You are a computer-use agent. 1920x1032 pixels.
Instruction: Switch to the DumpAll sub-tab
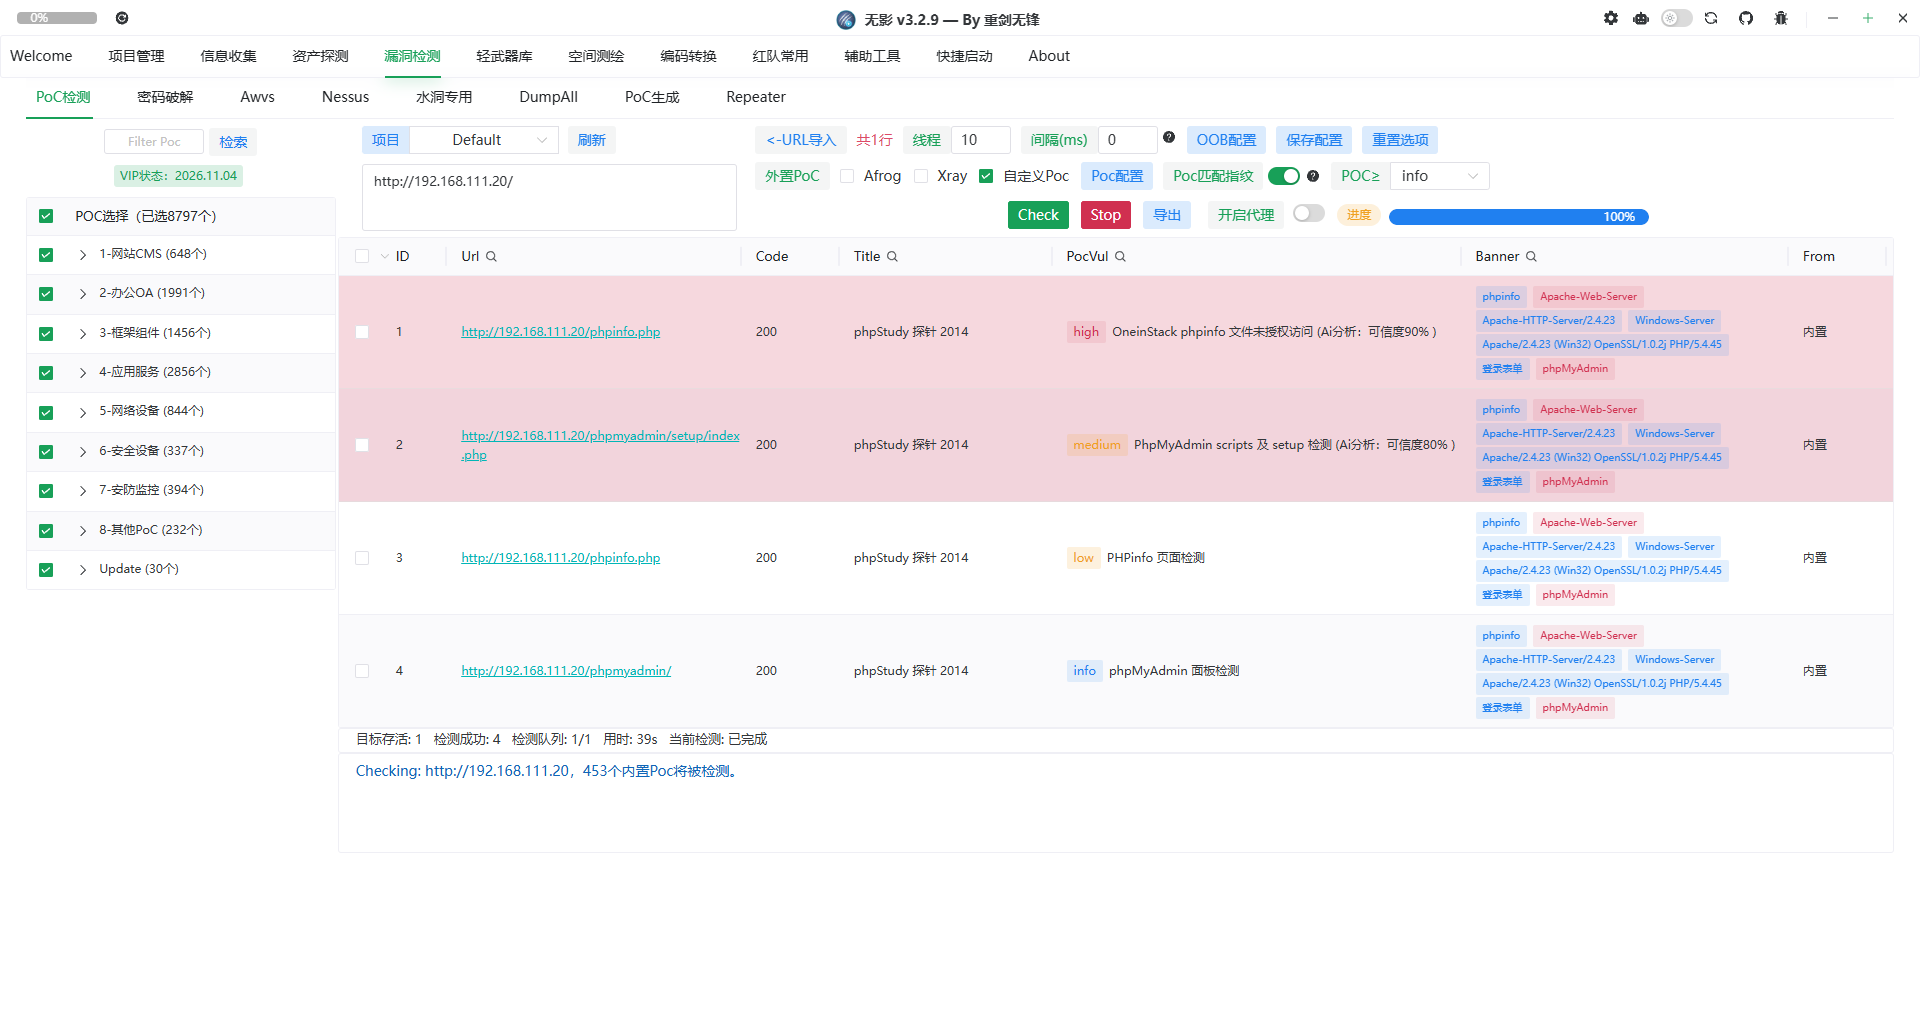click(548, 97)
